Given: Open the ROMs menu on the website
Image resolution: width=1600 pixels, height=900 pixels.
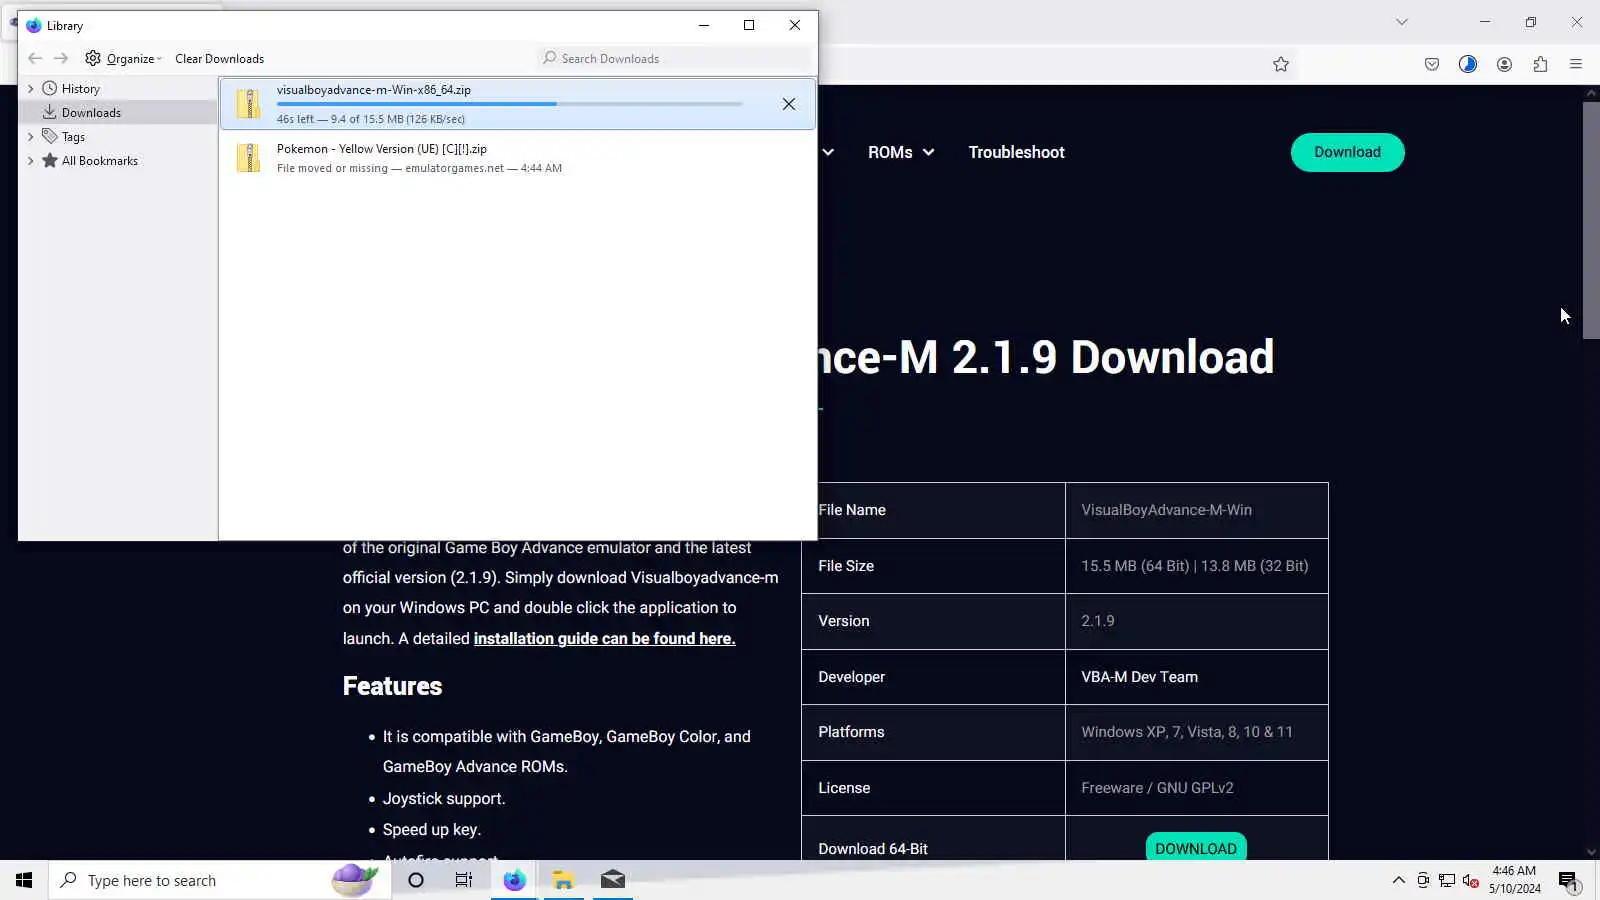Looking at the screenshot, I should coord(901,152).
